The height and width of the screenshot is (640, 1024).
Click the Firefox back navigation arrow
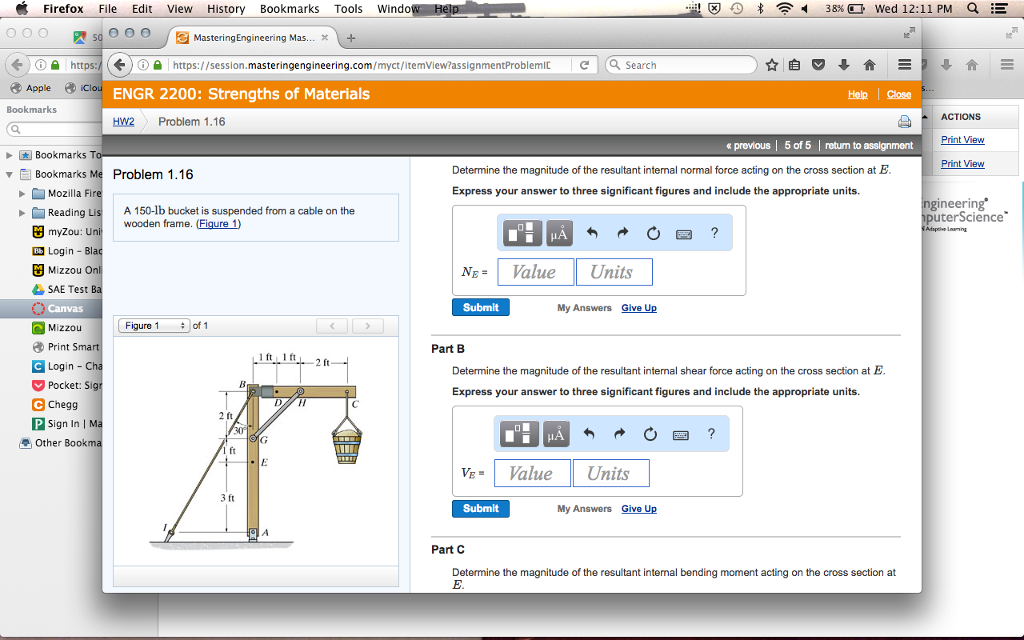[x=119, y=65]
